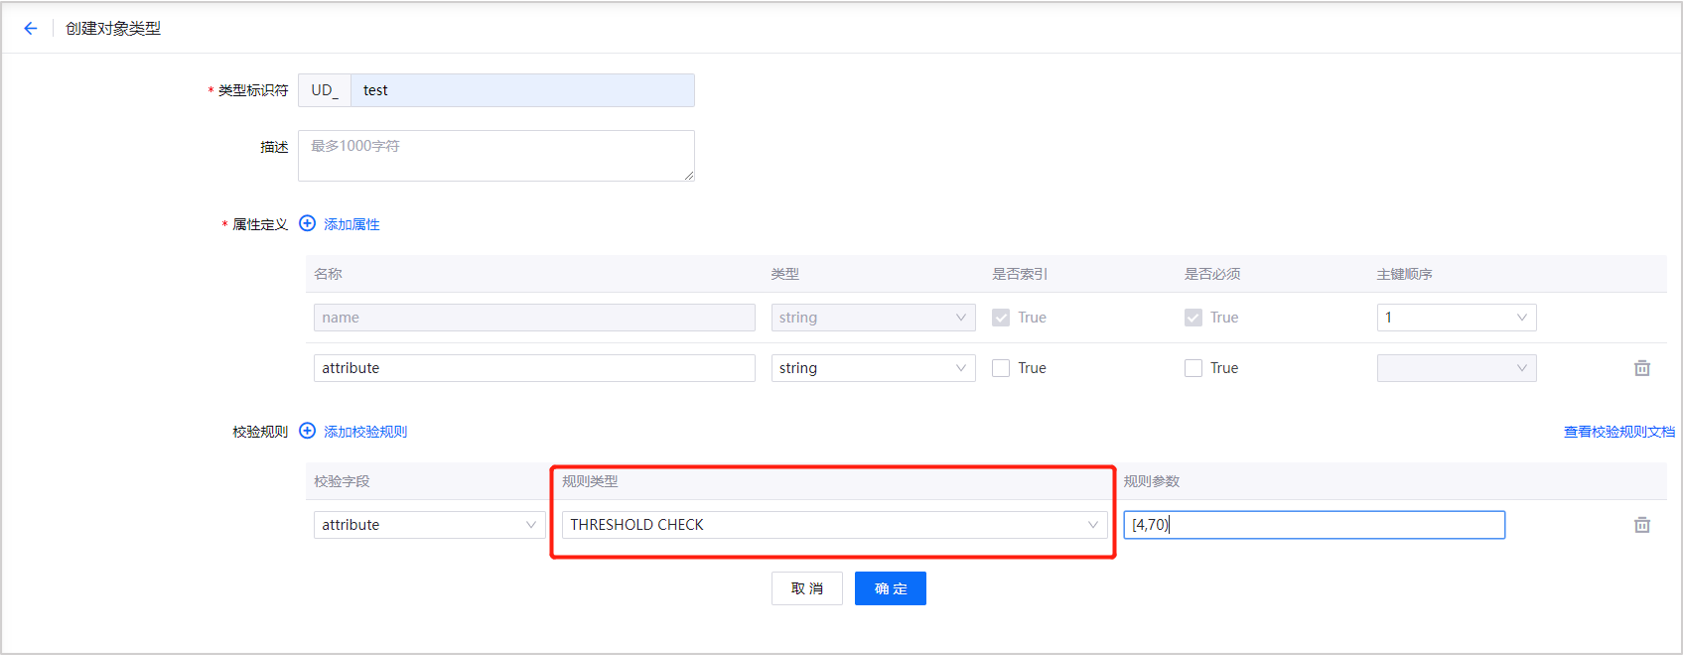1683x655 pixels.
Task: Click the 确定 confirm button
Action: pos(890,589)
